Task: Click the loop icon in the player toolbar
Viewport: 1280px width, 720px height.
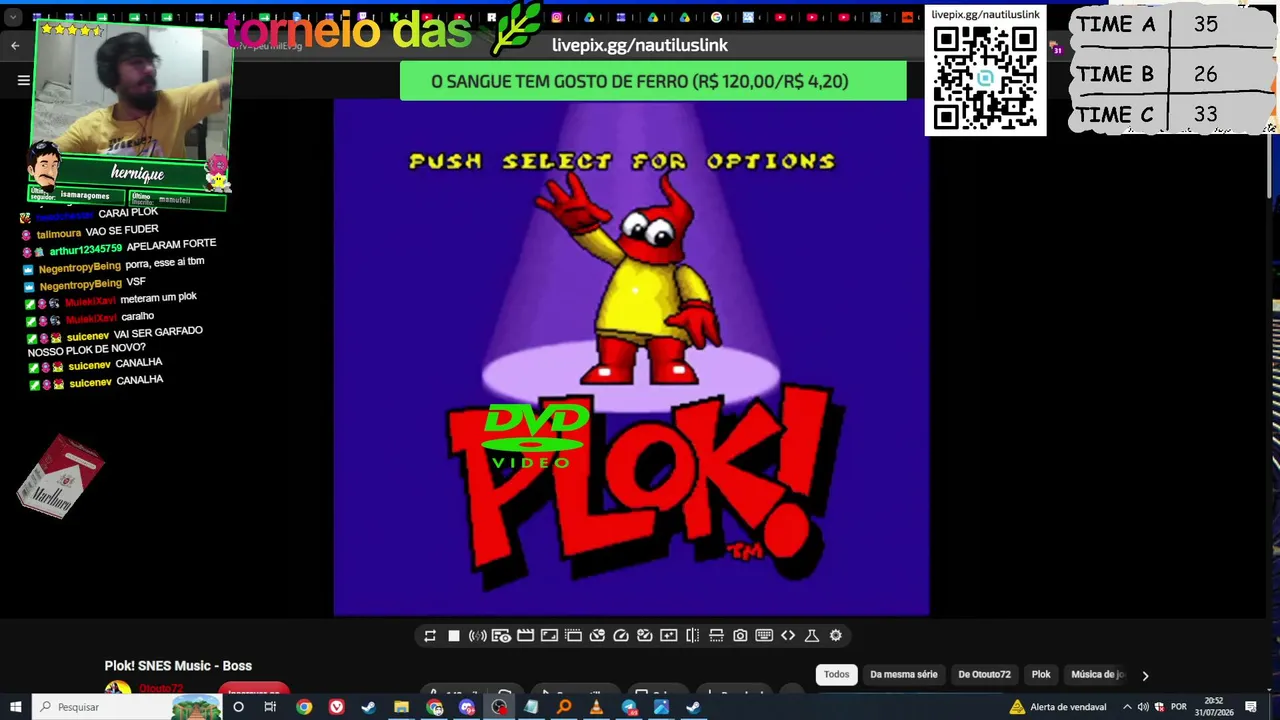Action: (x=430, y=636)
